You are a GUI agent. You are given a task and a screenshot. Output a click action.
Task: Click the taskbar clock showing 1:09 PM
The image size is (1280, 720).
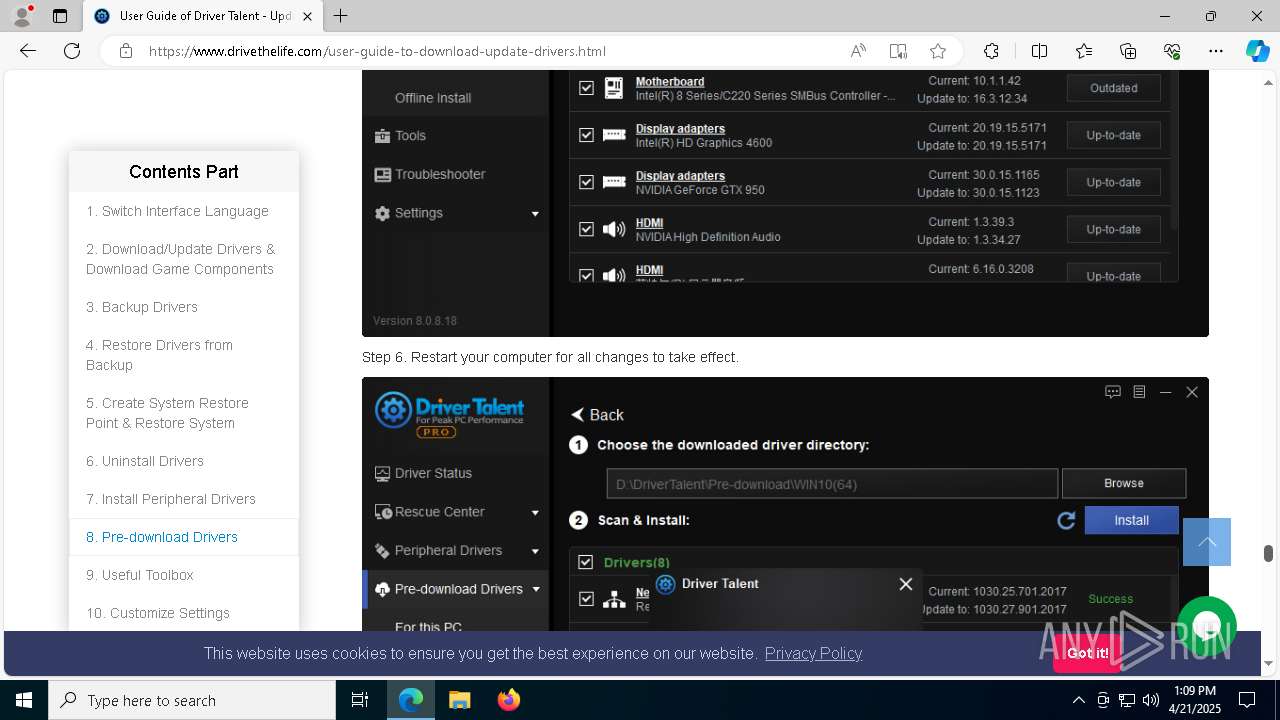1194,700
